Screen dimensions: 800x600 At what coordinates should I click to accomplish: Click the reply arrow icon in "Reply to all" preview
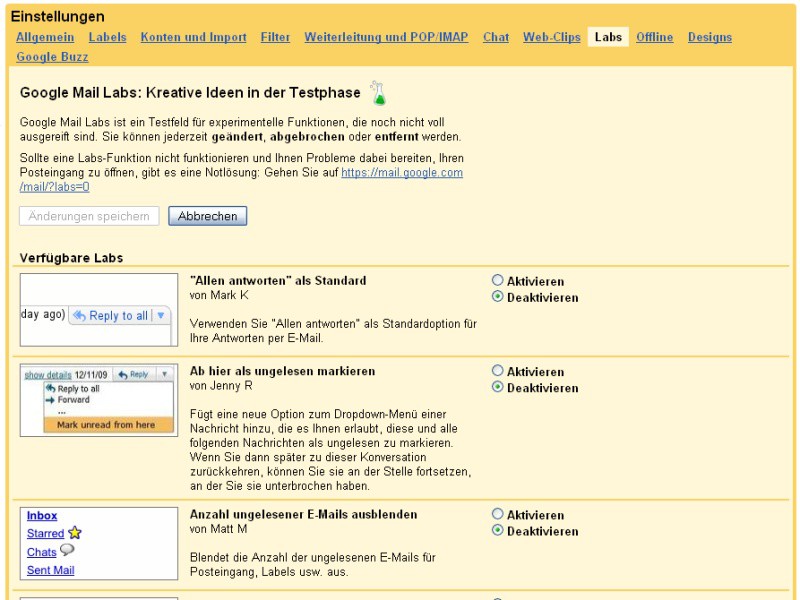[x=79, y=316]
